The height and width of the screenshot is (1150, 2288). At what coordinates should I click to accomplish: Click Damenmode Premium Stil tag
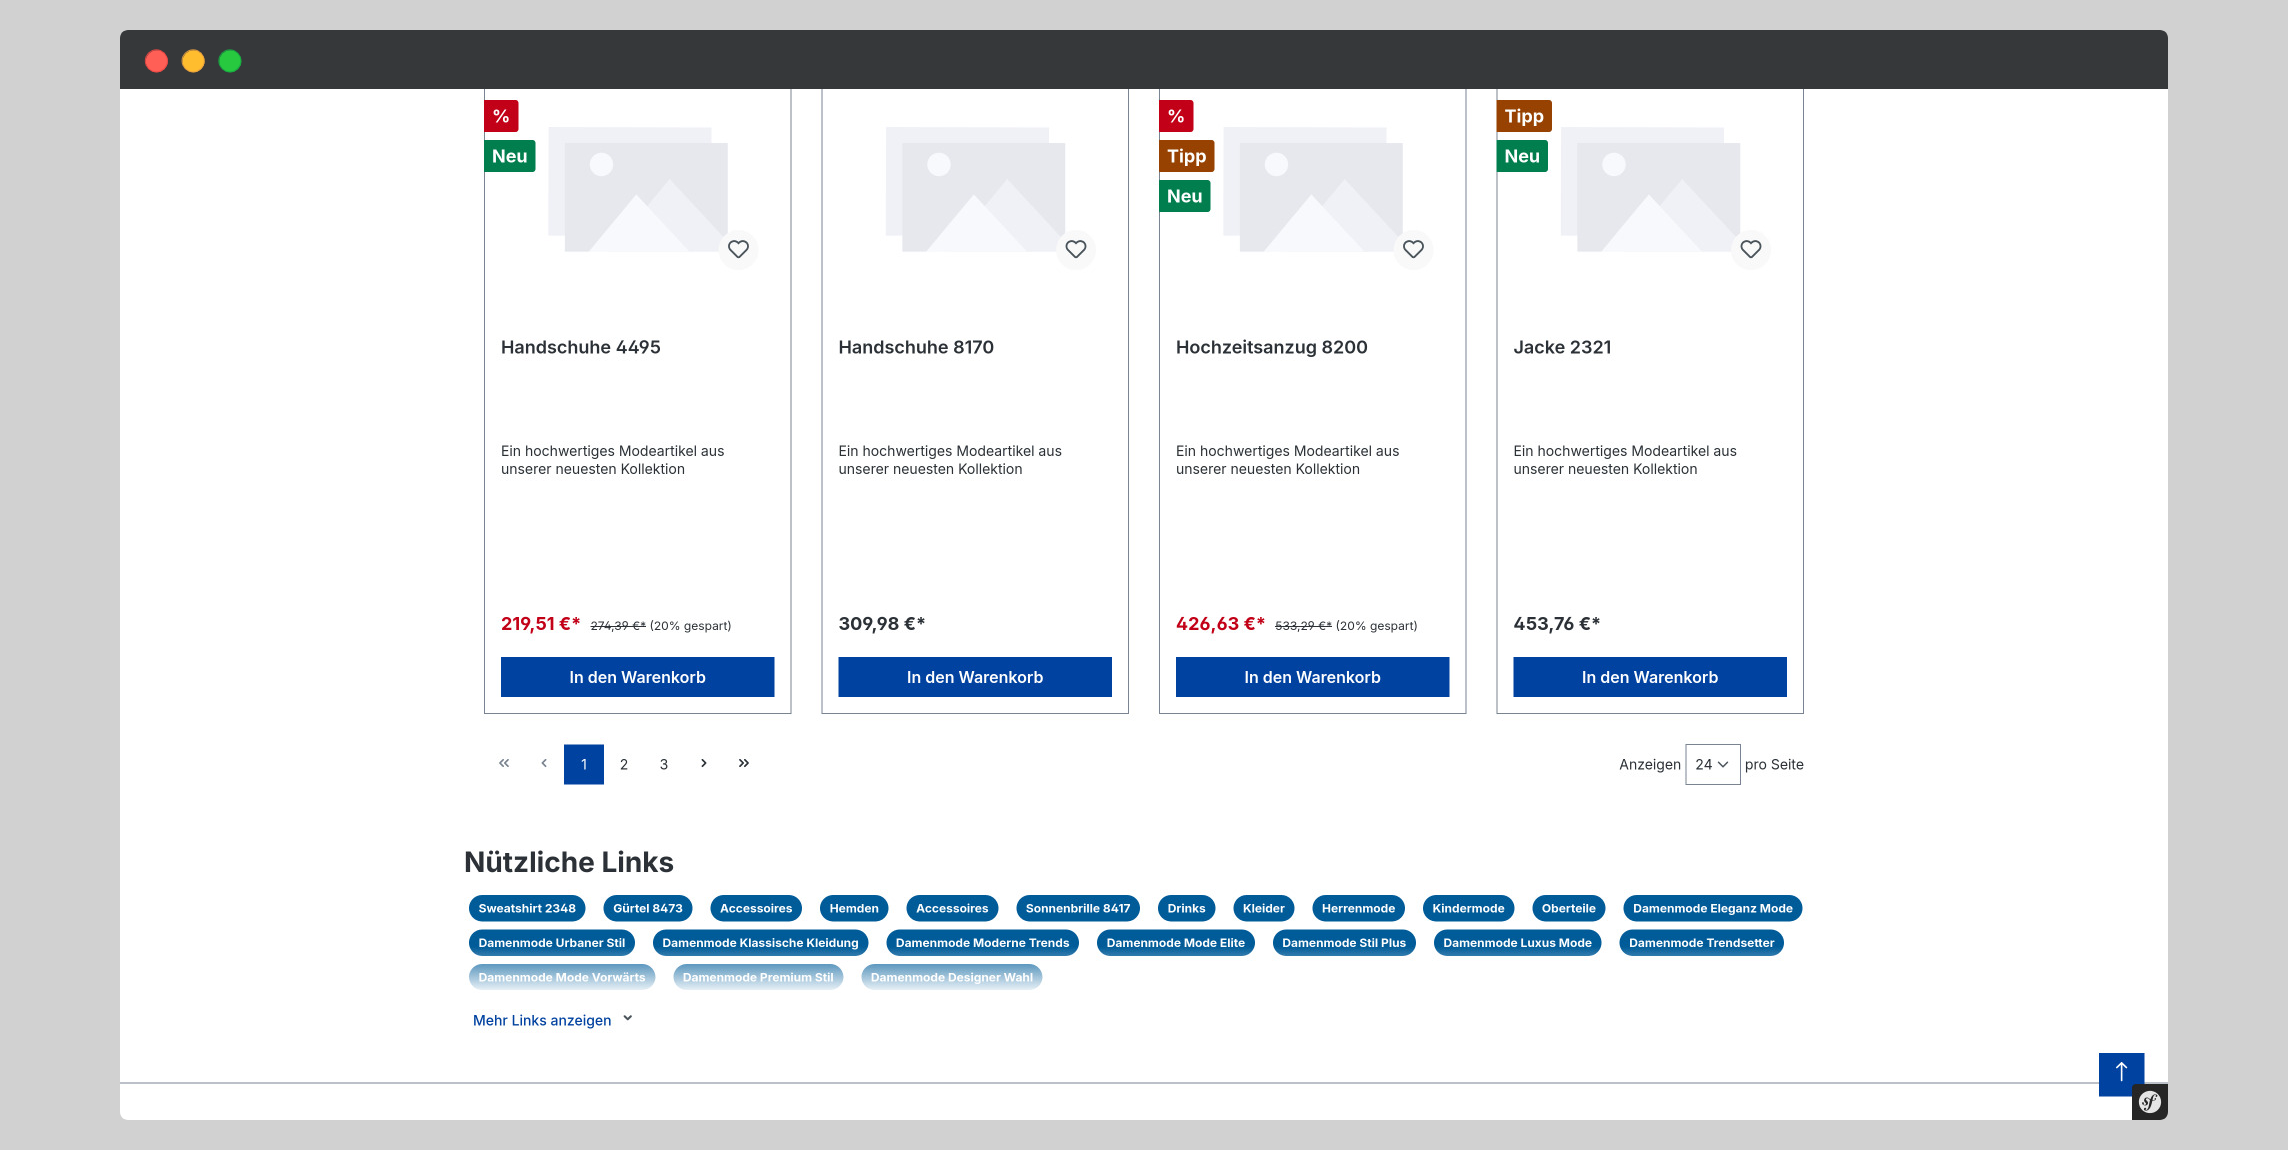tap(758, 977)
